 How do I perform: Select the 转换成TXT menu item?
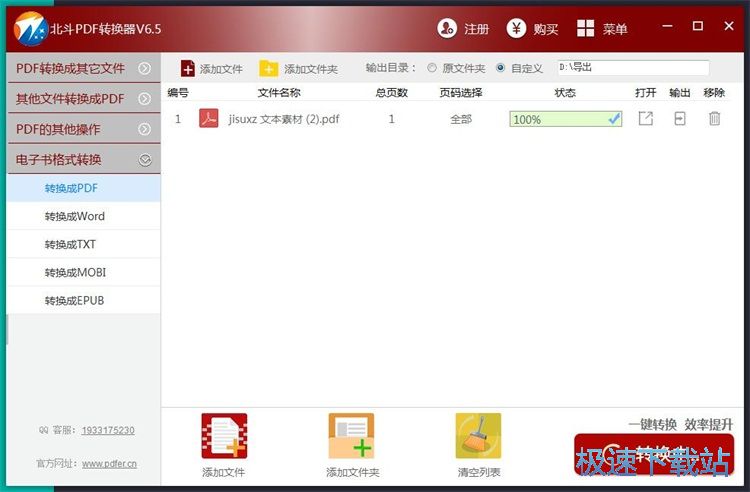click(x=84, y=244)
